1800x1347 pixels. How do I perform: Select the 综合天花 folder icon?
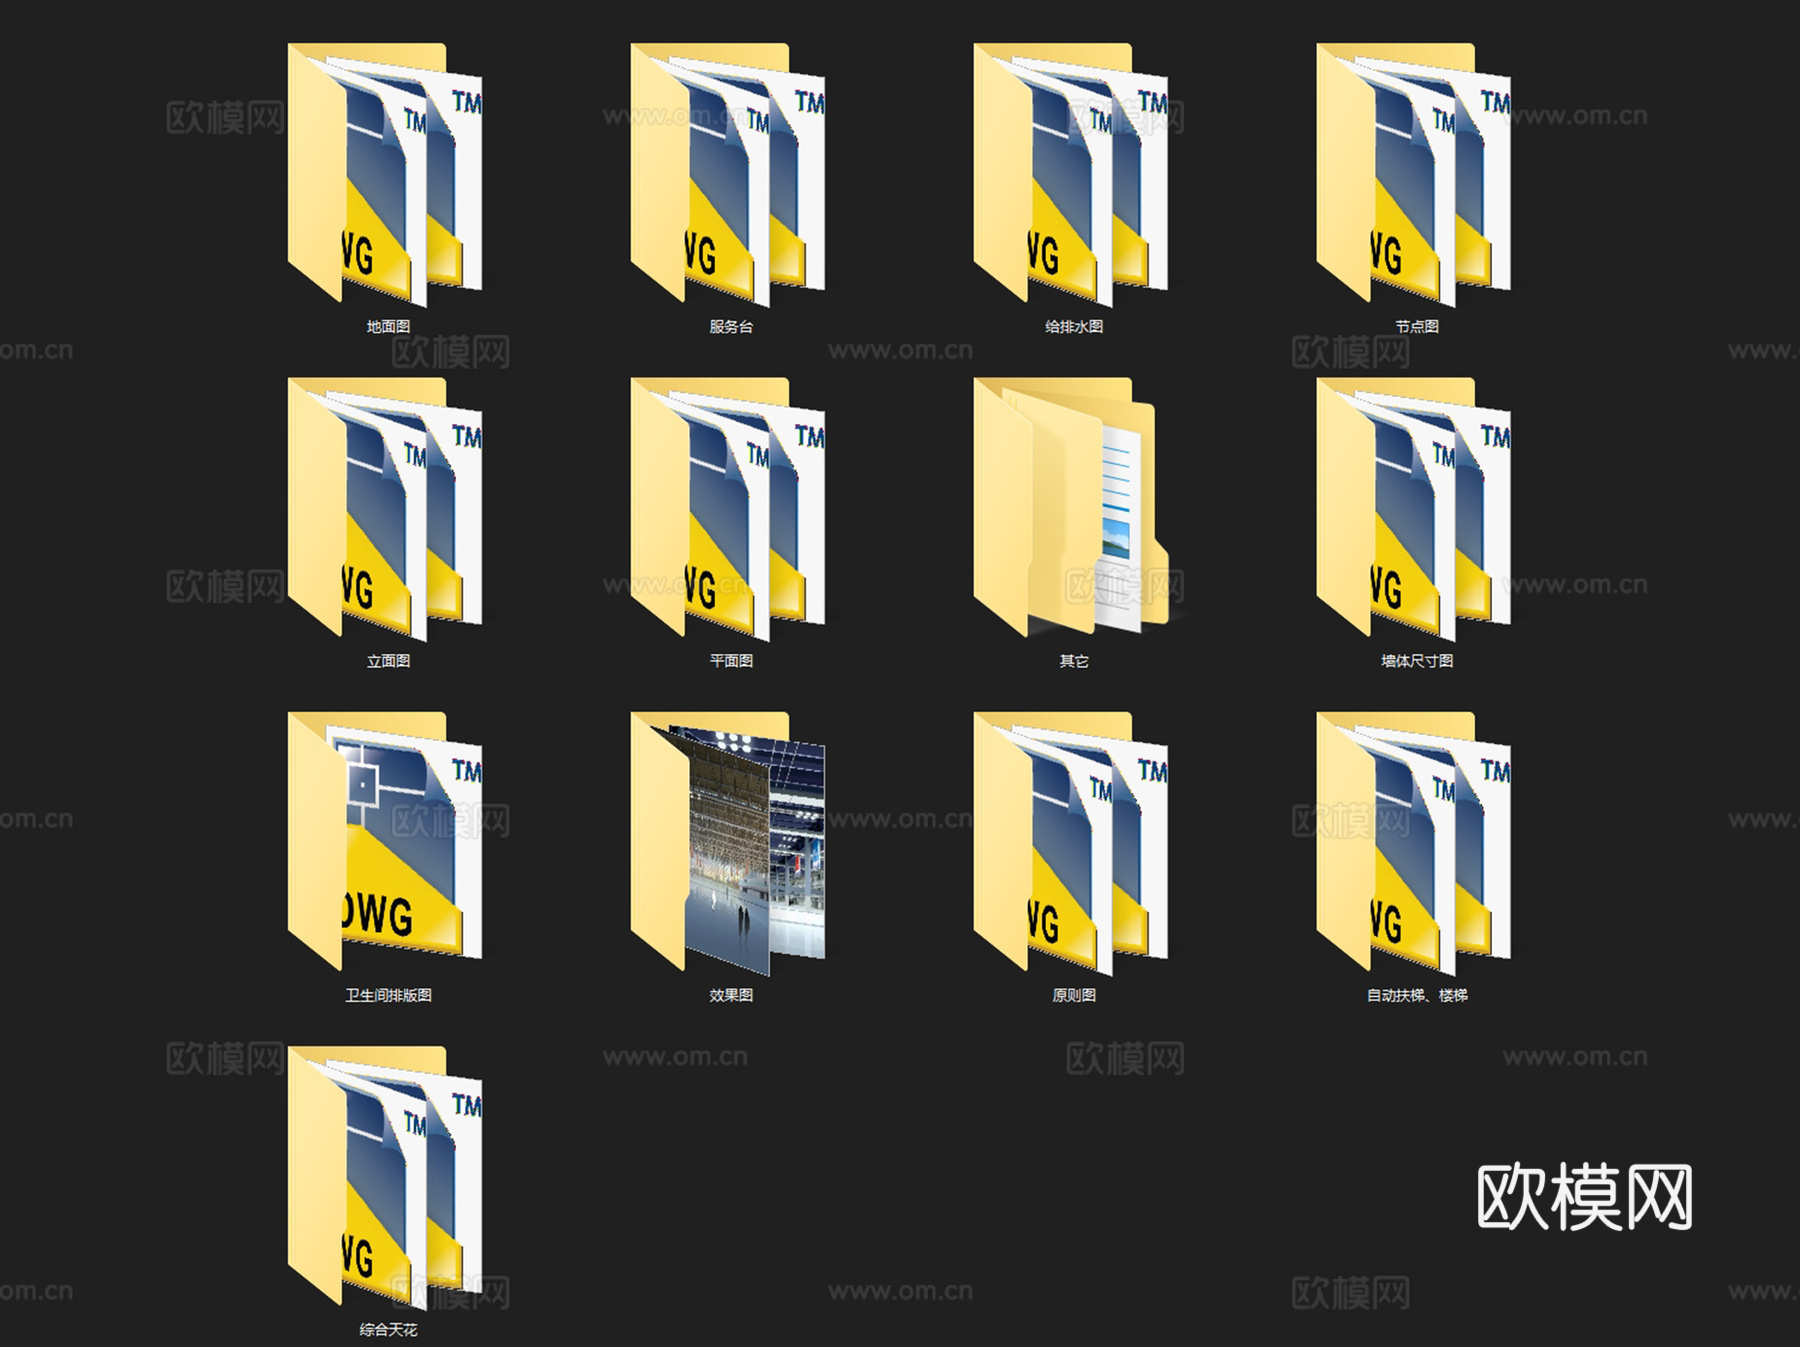[385, 1178]
